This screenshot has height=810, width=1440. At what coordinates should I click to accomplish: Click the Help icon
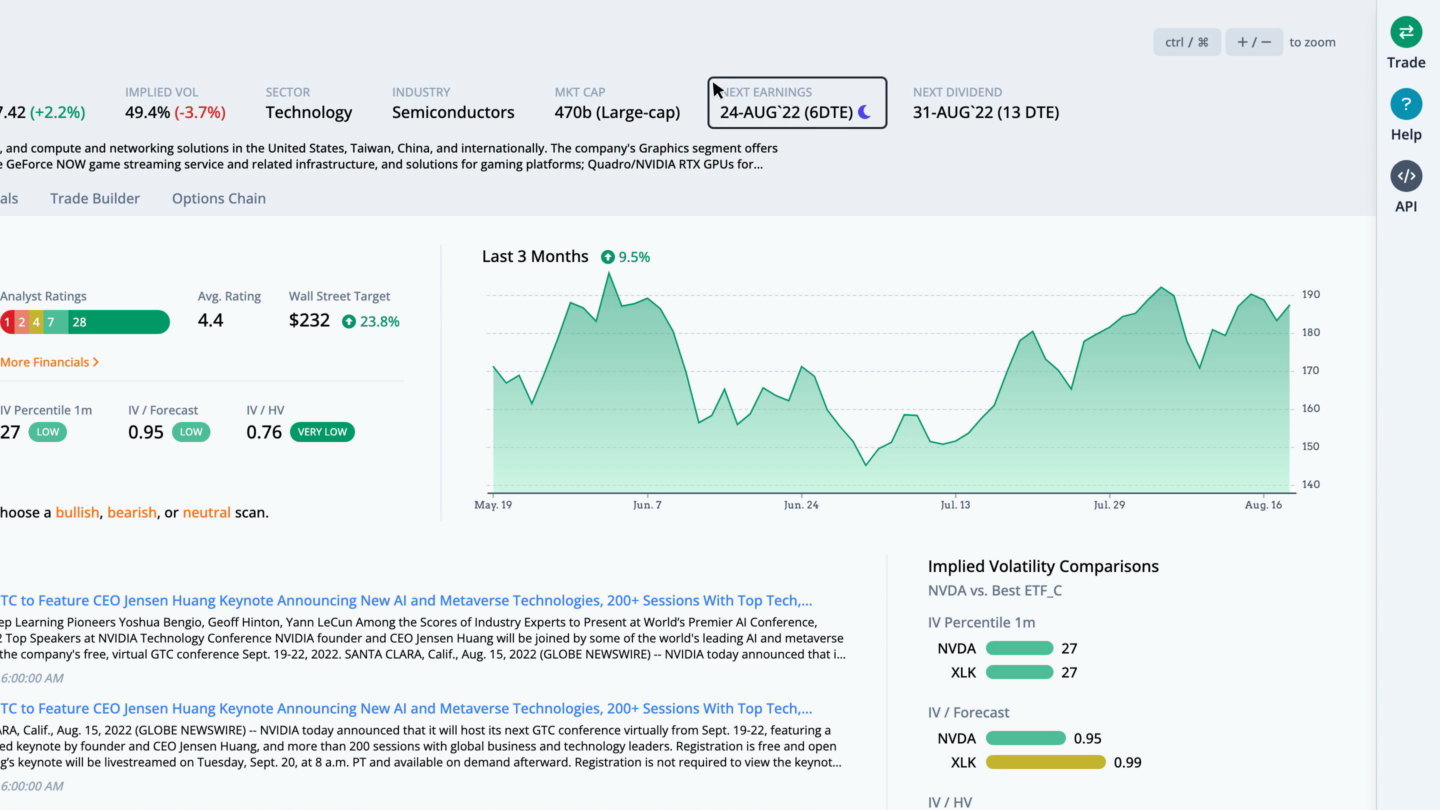click(x=1406, y=104)
